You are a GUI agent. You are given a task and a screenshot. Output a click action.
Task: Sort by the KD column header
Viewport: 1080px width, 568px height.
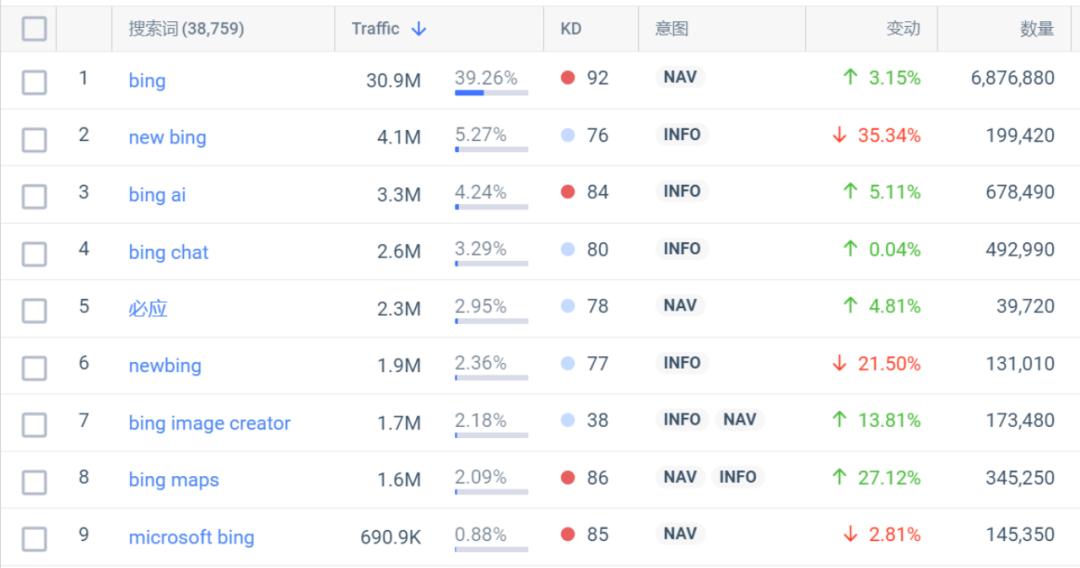coord(570,29)
